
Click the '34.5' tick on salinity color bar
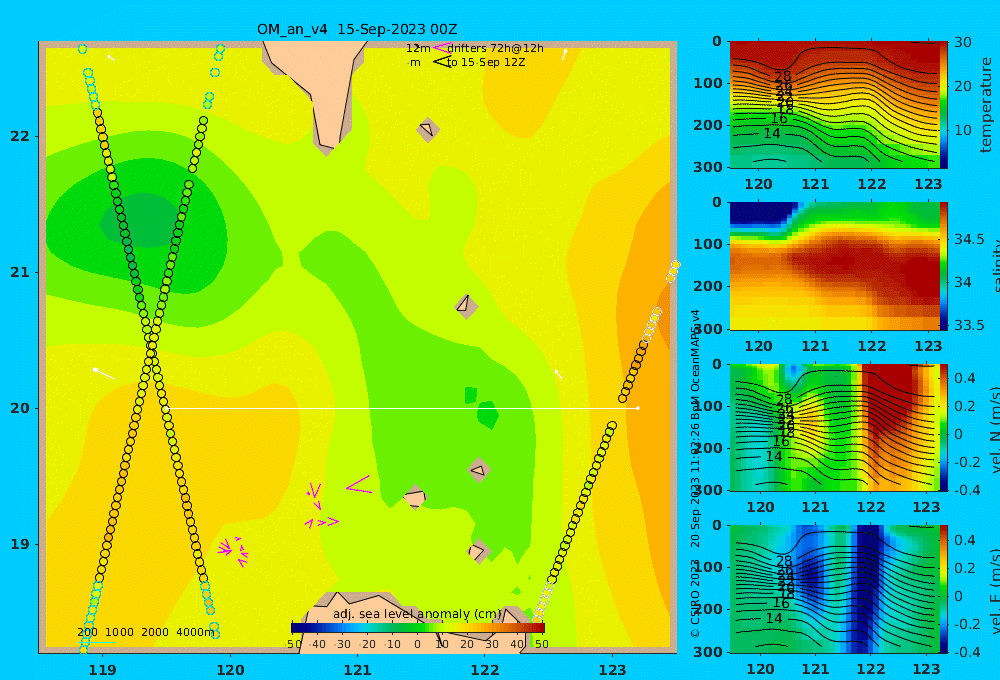point(969,239)
